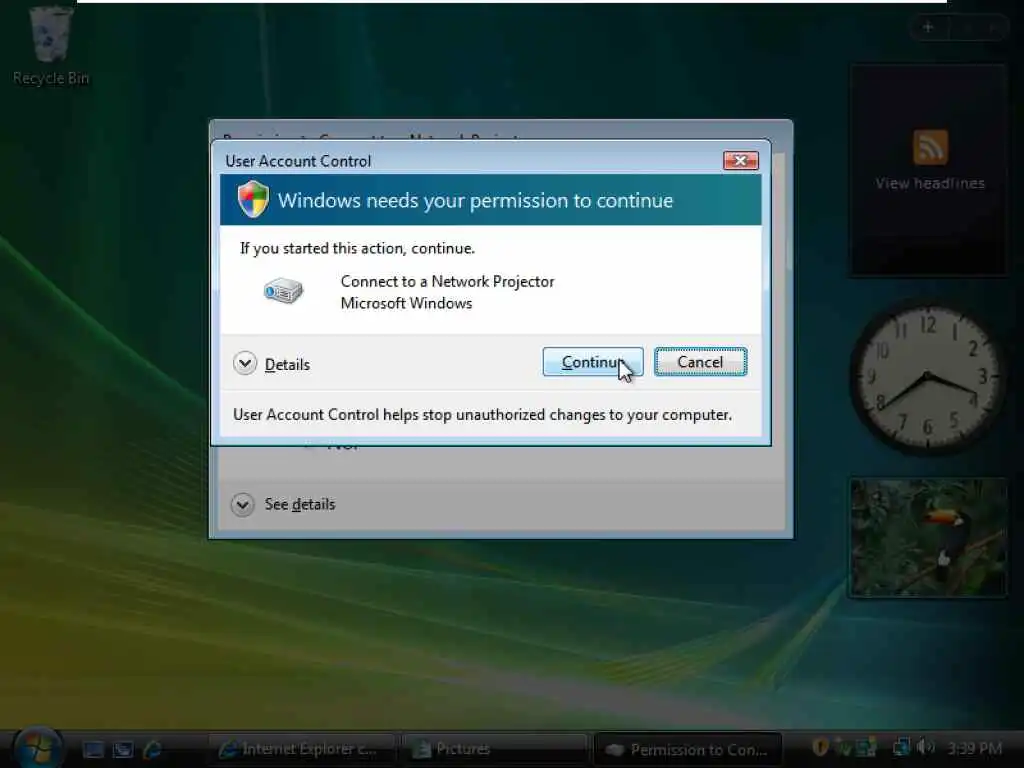Open the volume speaker tray icon
The height and width of the screenshot is (768, 1024).
[x=925, y=746]
